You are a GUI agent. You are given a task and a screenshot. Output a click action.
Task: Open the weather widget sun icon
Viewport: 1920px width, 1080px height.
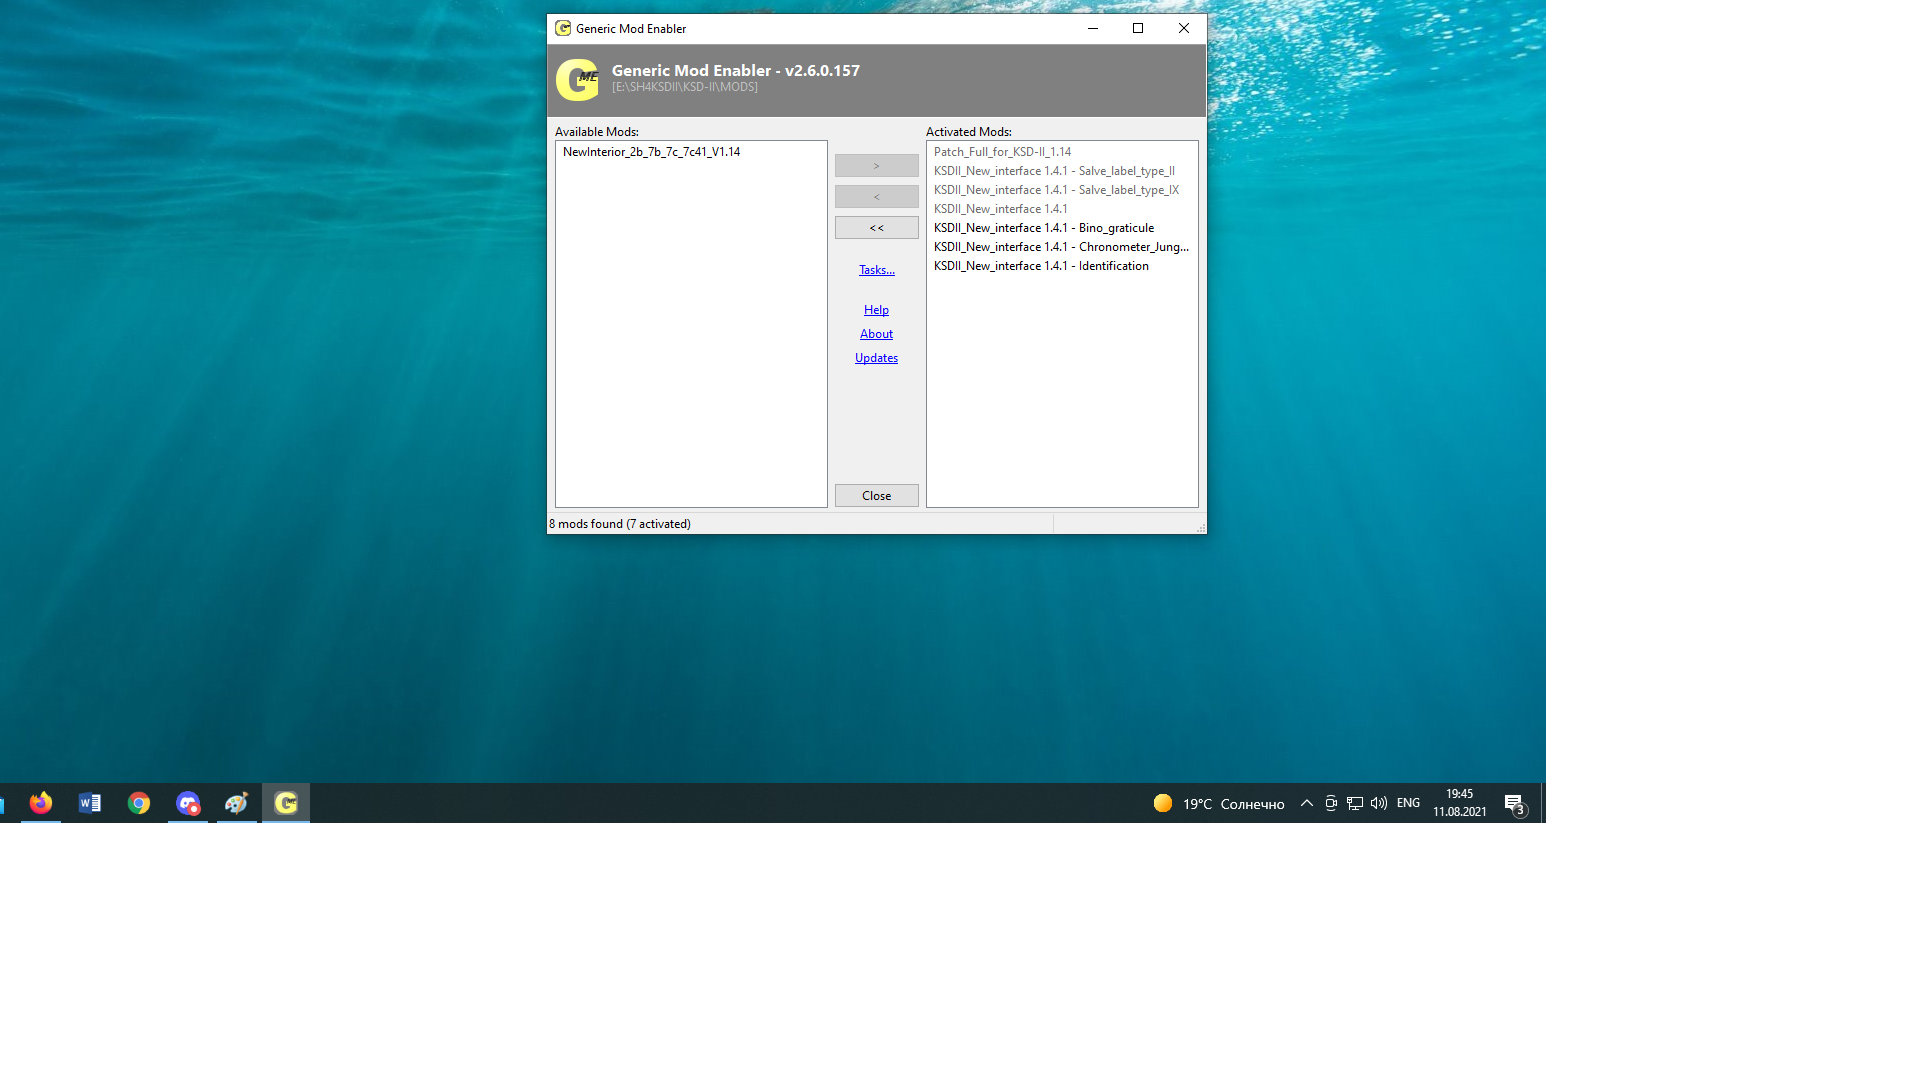1163,803
